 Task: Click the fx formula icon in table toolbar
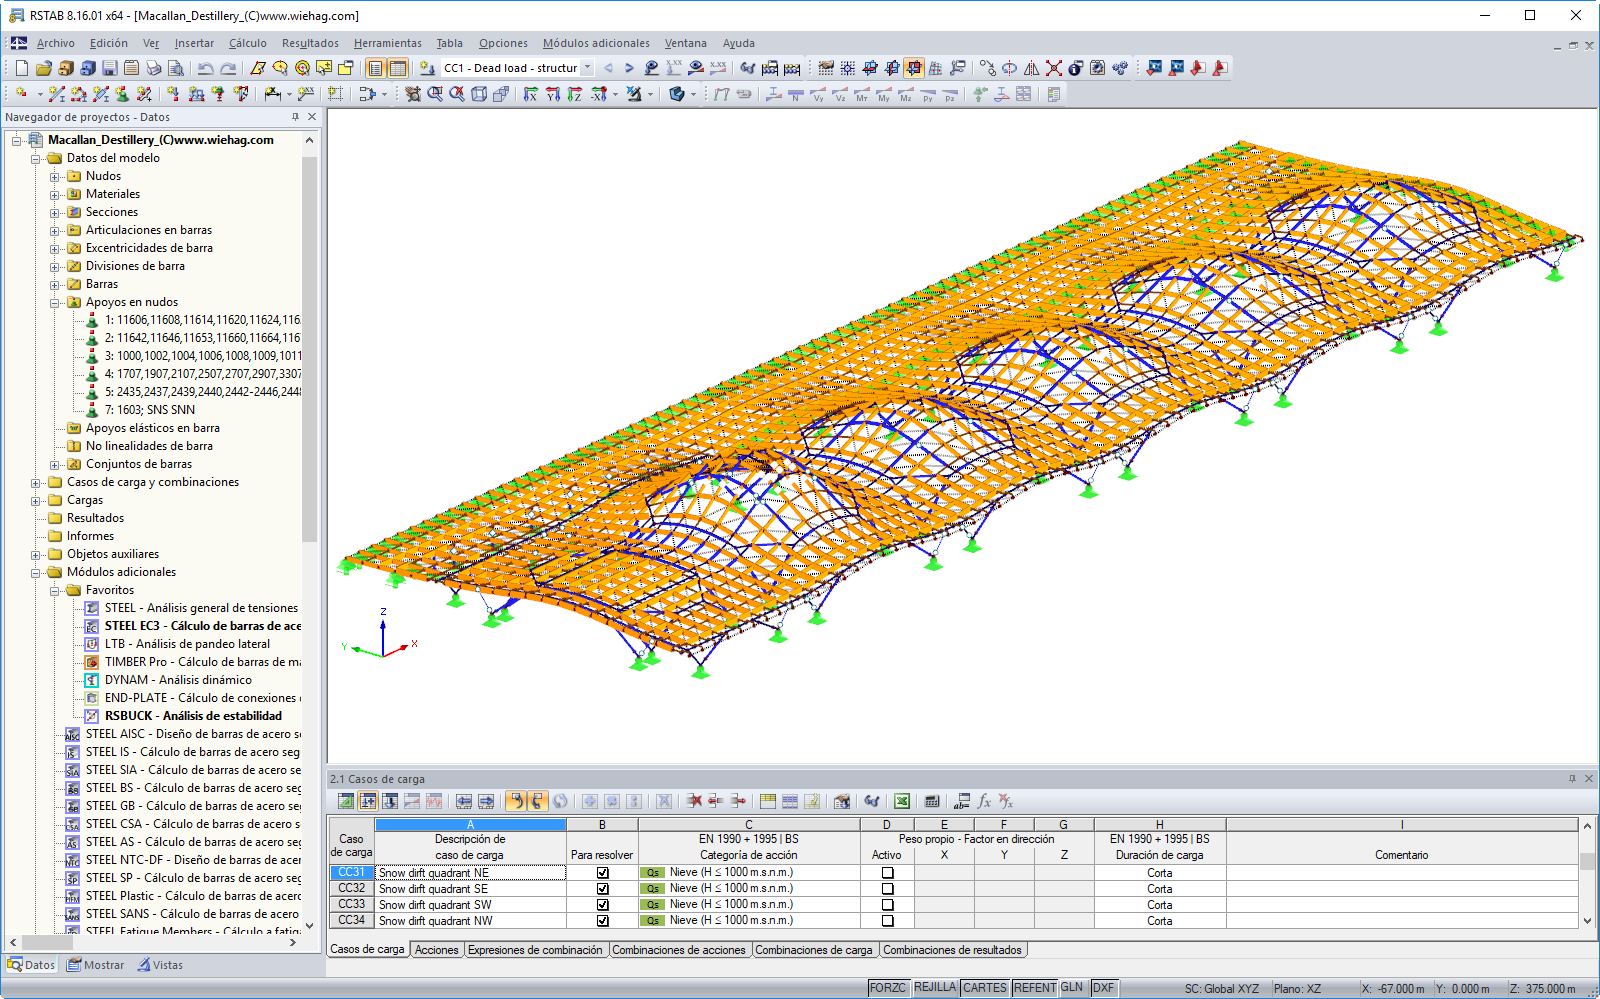click(x=984, y=801)
